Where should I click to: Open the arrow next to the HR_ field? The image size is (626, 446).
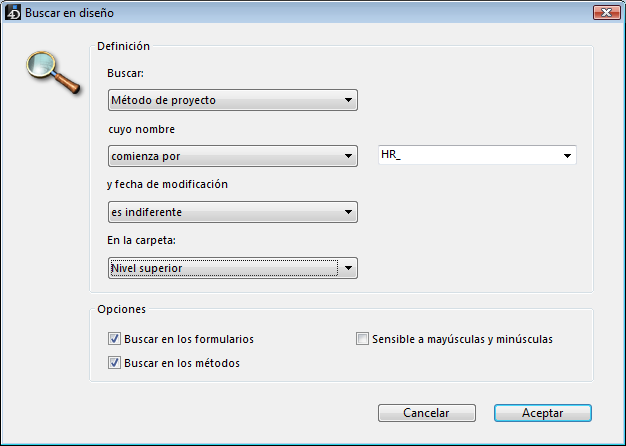click(x=568, y=156)
